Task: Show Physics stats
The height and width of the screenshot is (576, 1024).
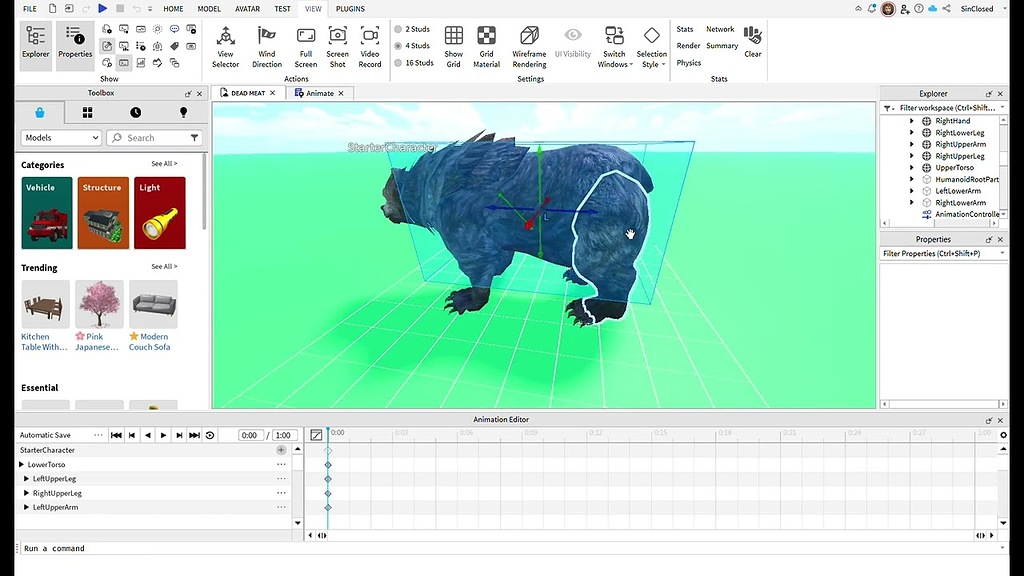Action: tap(688, 62)
